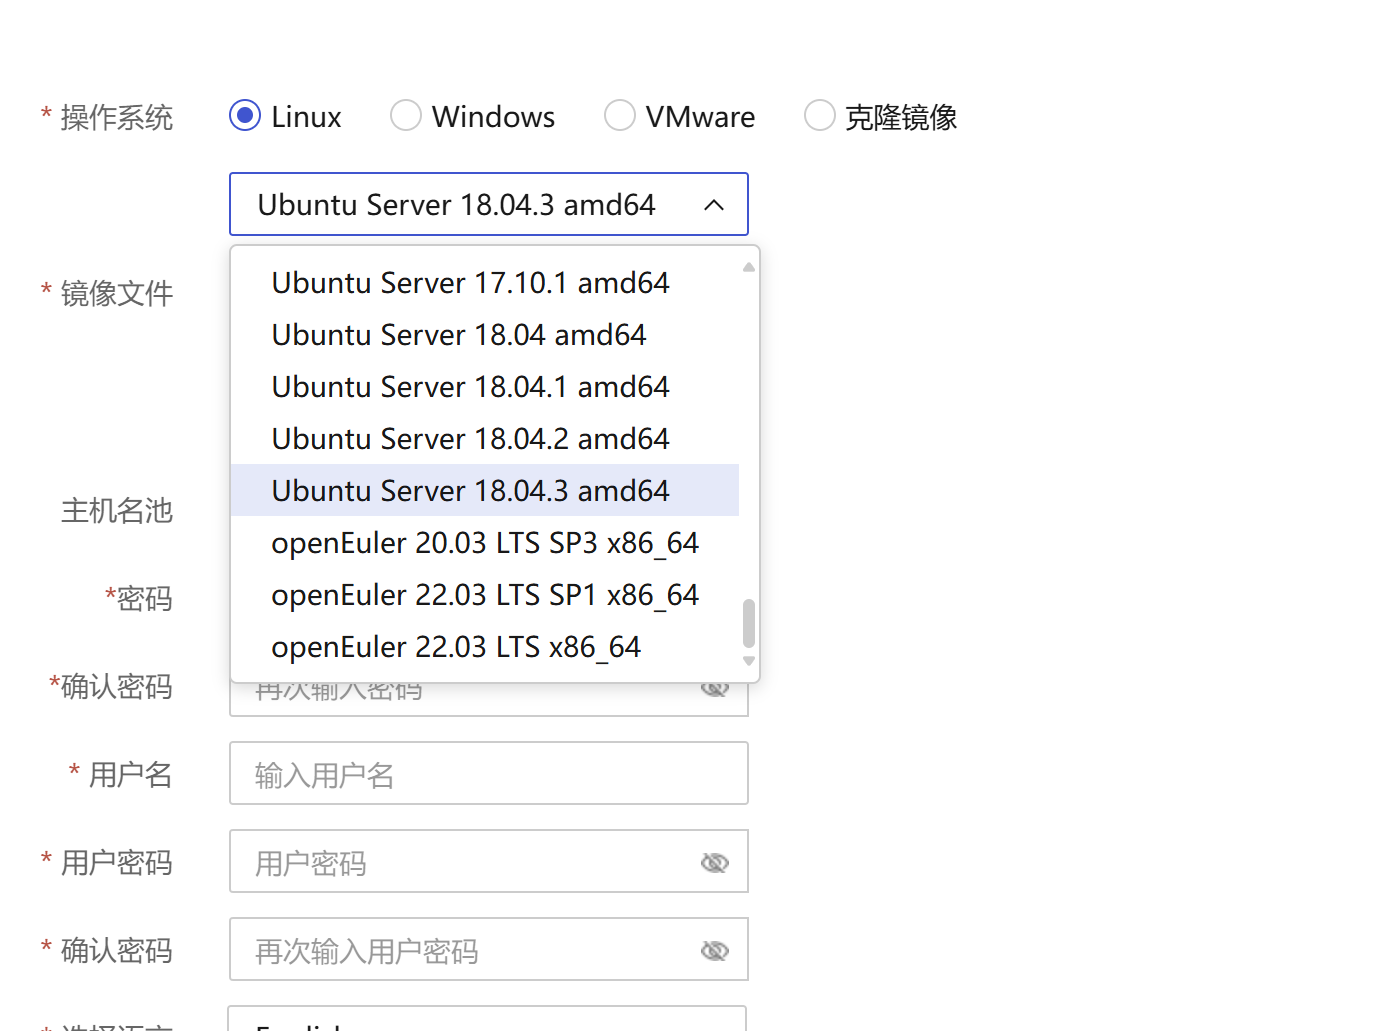Pick the 克隆镜像 radio option

point(820,116)
